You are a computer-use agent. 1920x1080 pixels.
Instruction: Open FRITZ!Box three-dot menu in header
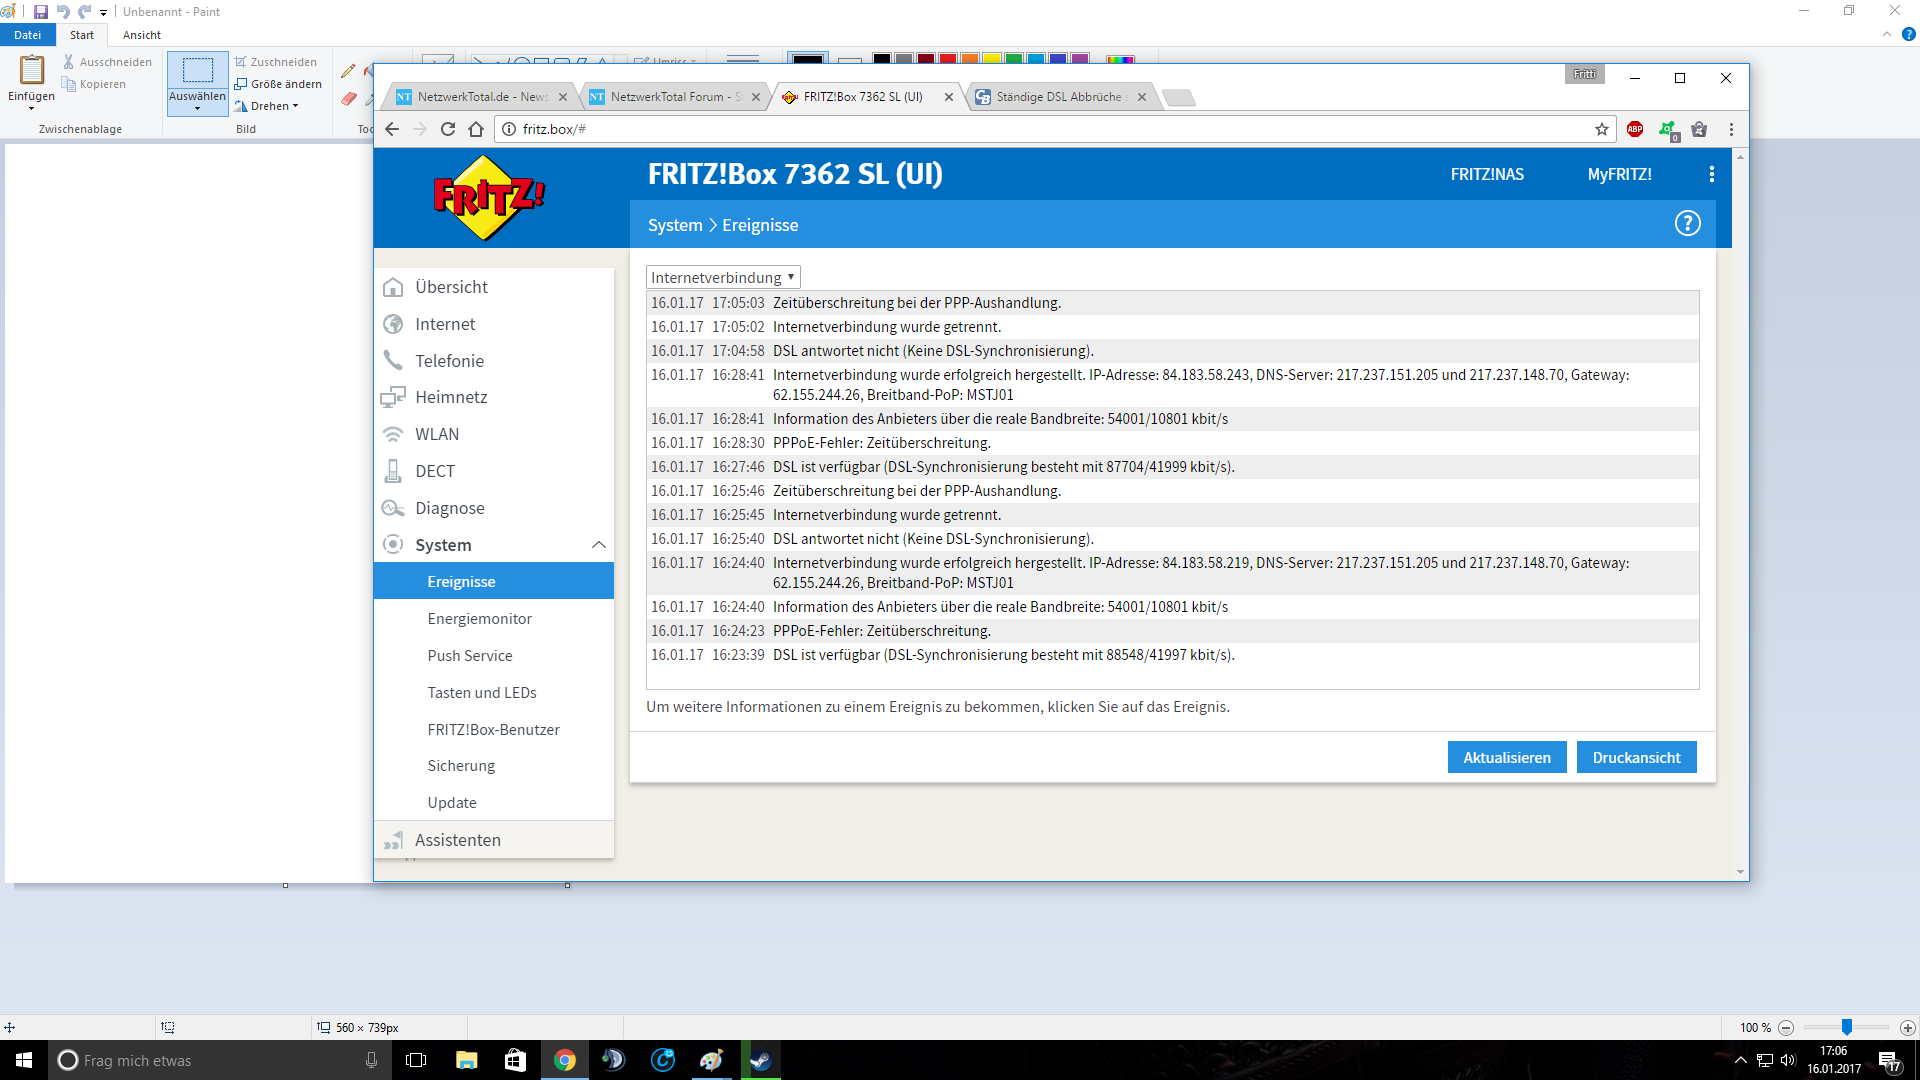tap(1712, 174)
